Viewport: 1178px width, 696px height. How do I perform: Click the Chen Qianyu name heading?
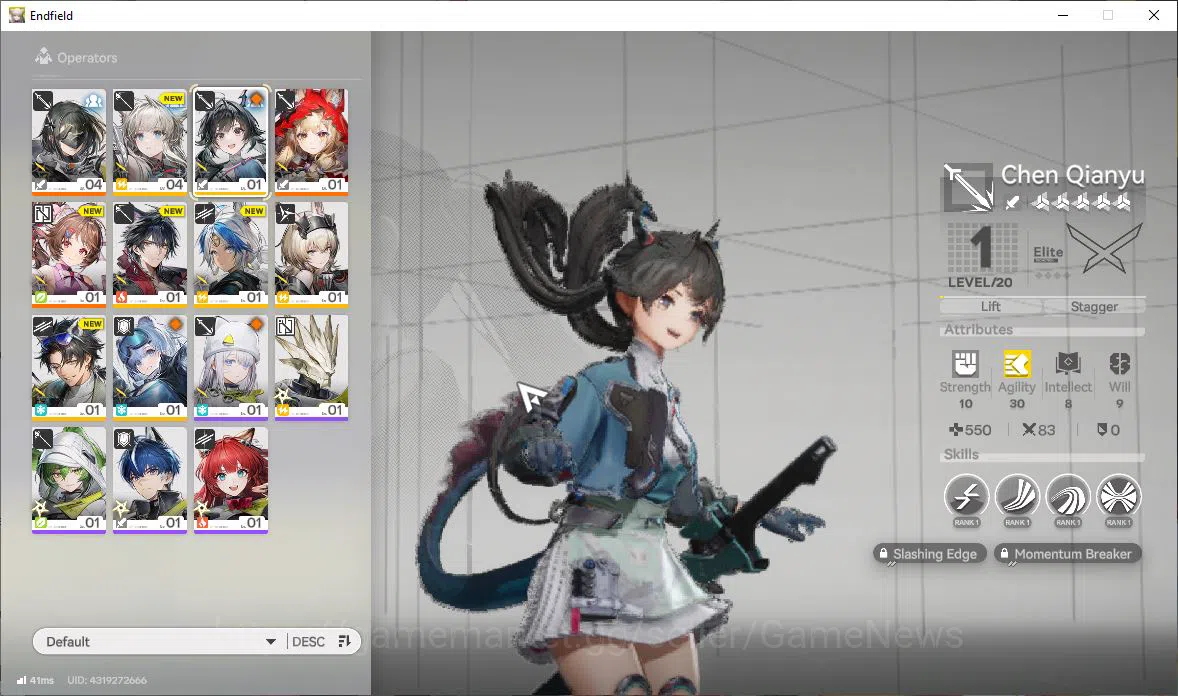[x=1073, y=175]
